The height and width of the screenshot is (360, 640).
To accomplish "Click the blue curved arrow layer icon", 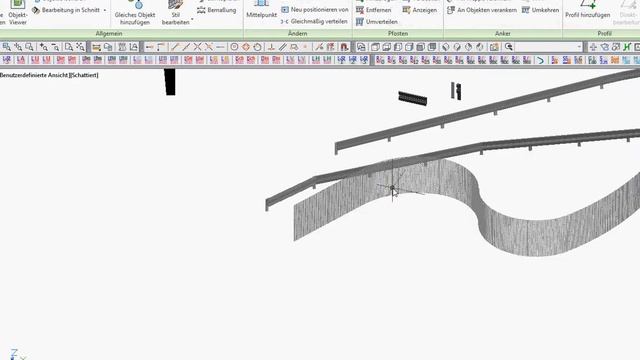I will pyautogui.click(x=540, y=60).
